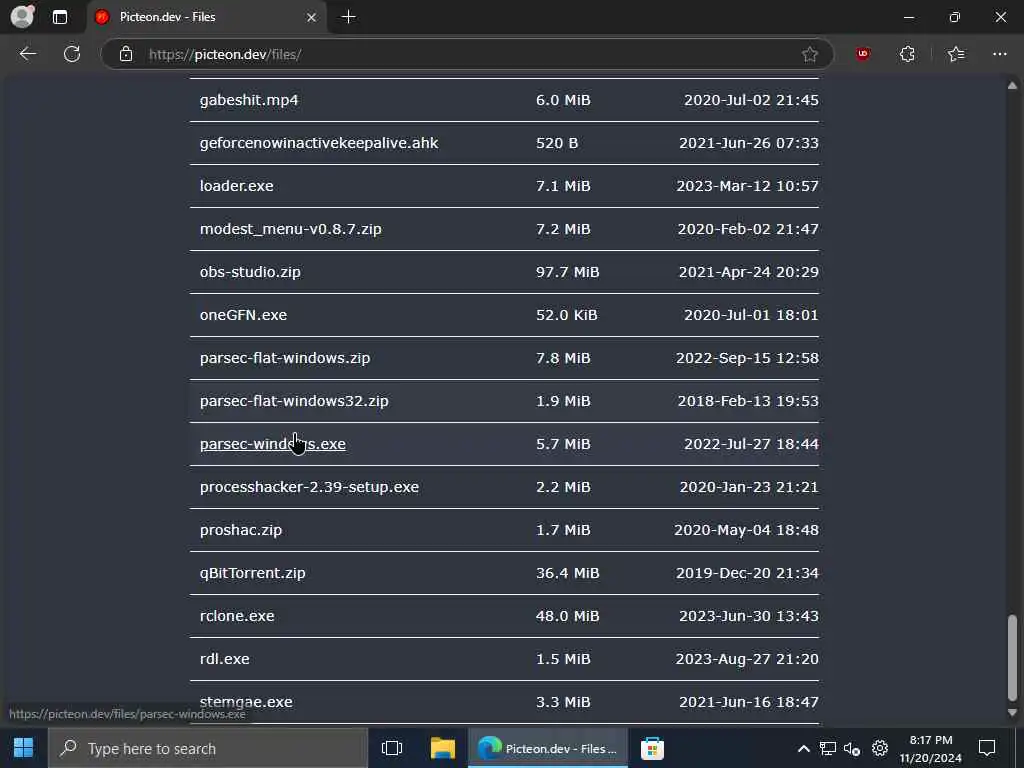Download parsec-windows.exe
The image size is (1024, 768).
pos(272,444)
